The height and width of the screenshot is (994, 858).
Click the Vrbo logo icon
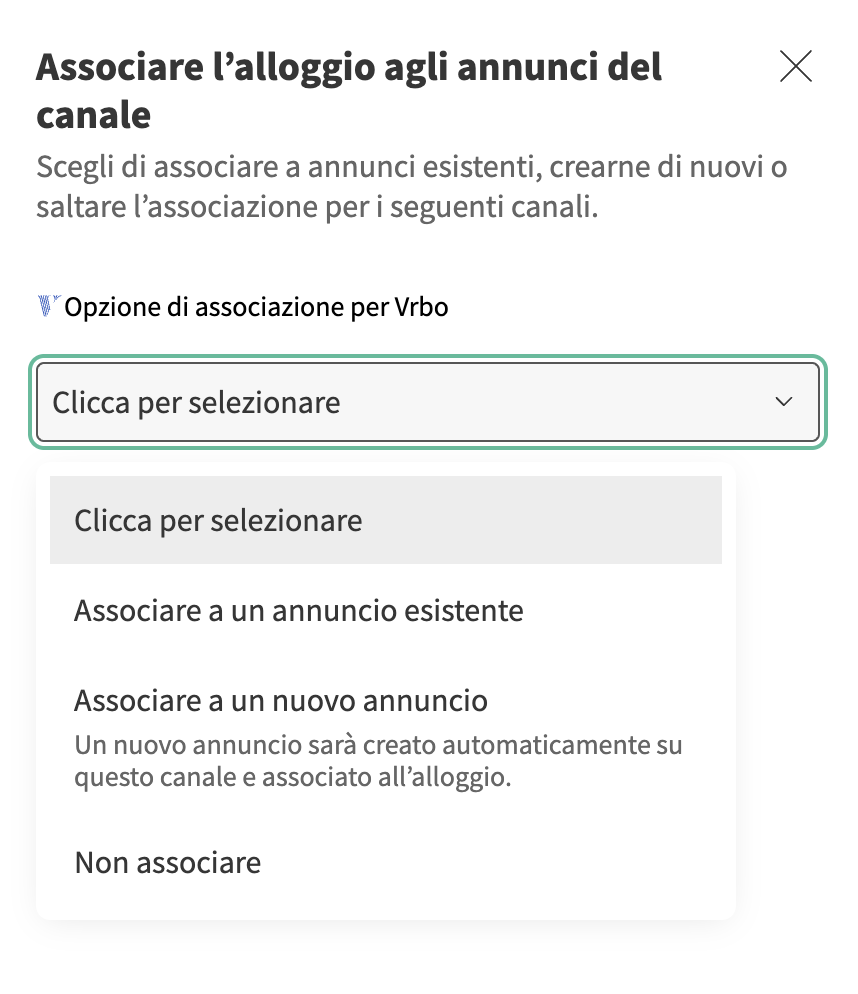(49, 306)
